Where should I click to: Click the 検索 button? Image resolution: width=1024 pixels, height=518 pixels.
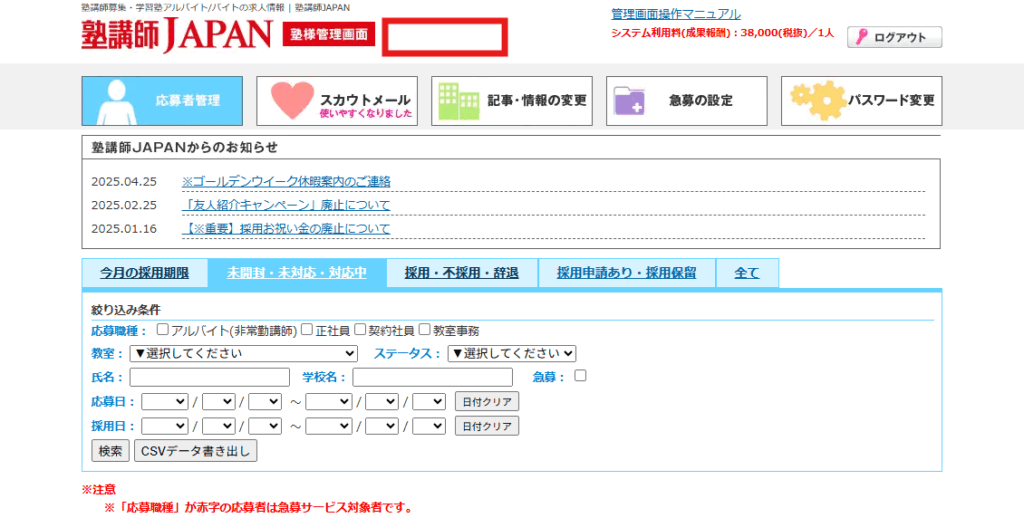pos(110,451)
